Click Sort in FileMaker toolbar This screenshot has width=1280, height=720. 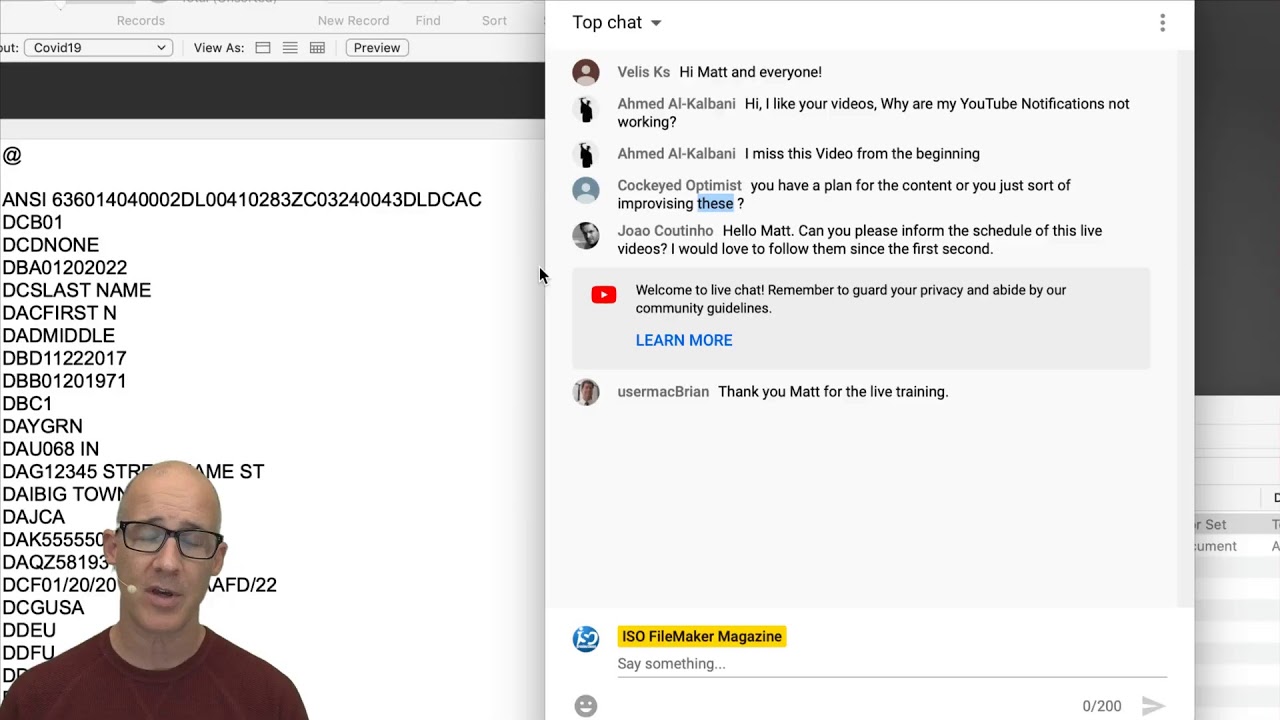pyautogui.click(x=494, y=20)
